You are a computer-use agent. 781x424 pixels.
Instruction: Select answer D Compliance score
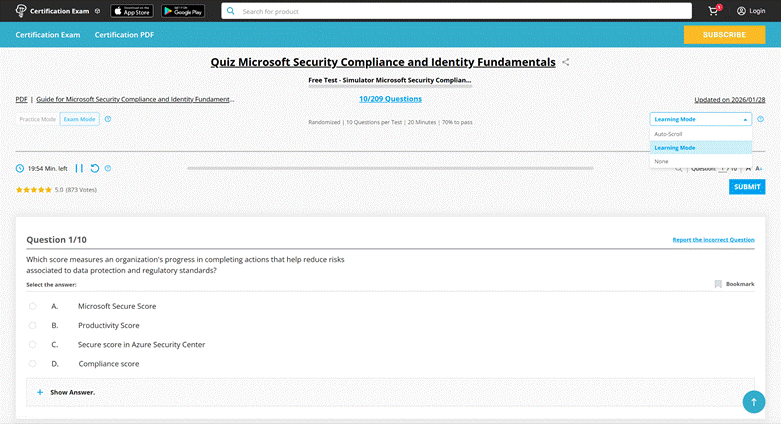coord(33,364)
